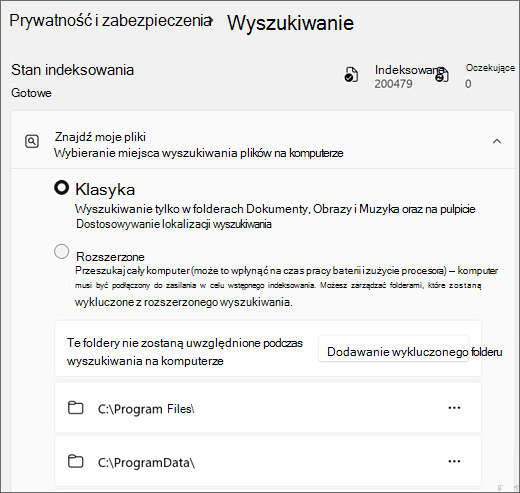
Task: Click the Te foldery nie zostaną uwzględnione text
Action: (185, 352)
